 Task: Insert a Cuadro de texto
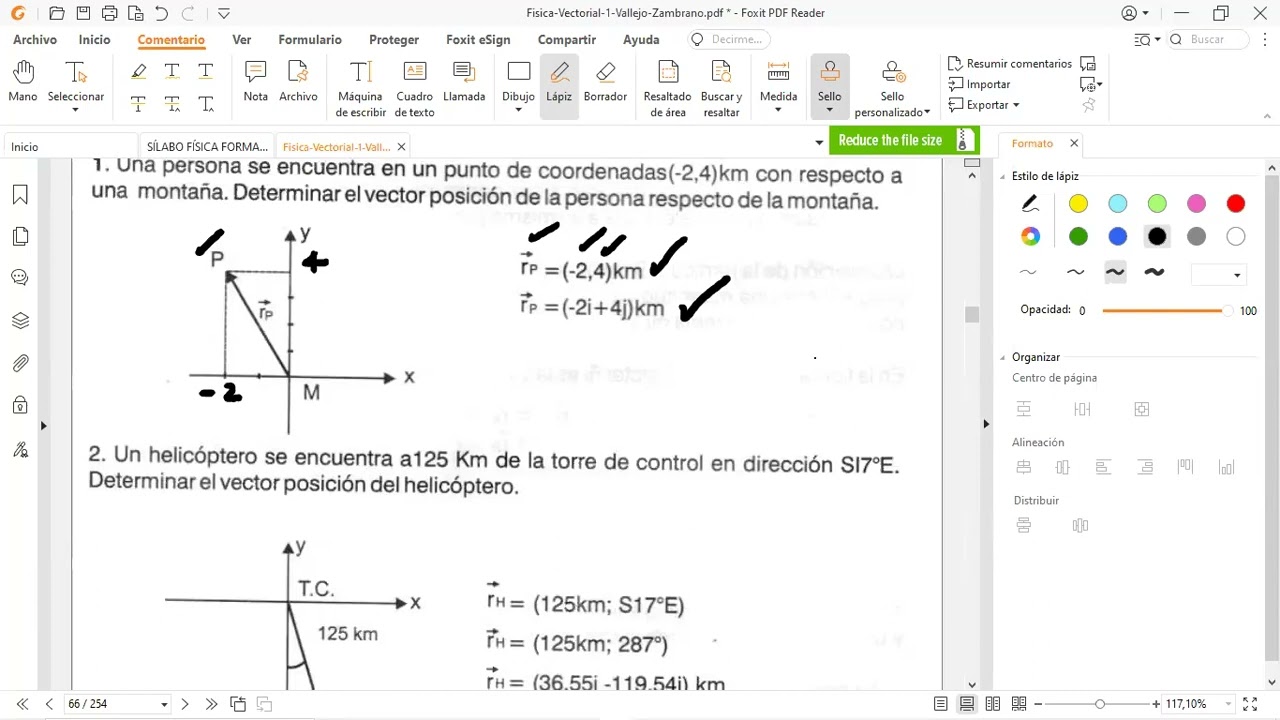point(414,88)
